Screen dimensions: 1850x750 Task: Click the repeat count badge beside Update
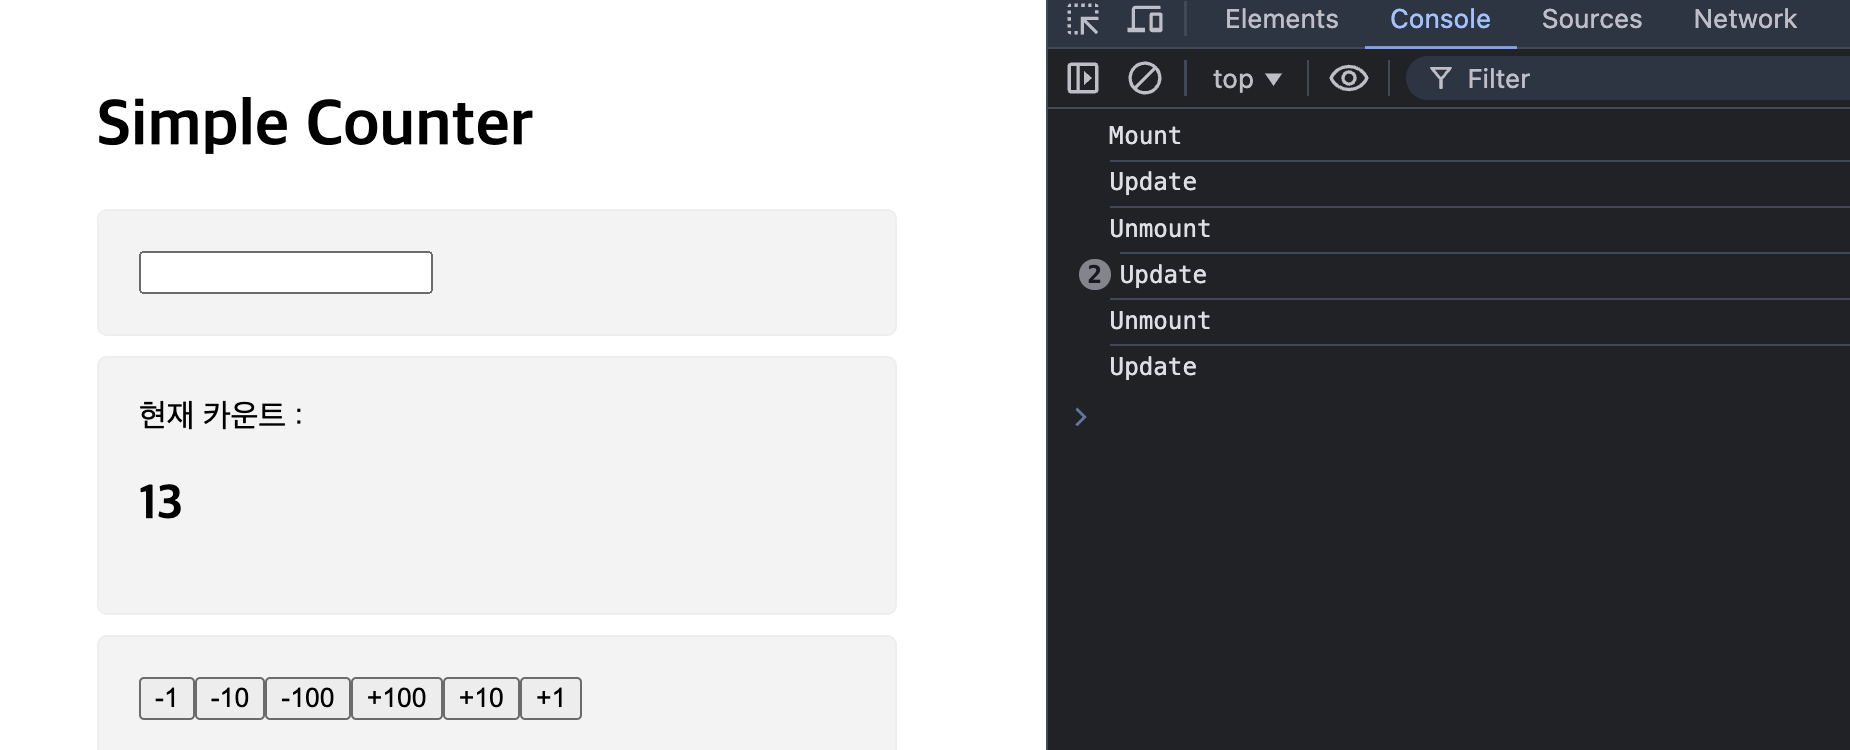(x=1094, y=274)
